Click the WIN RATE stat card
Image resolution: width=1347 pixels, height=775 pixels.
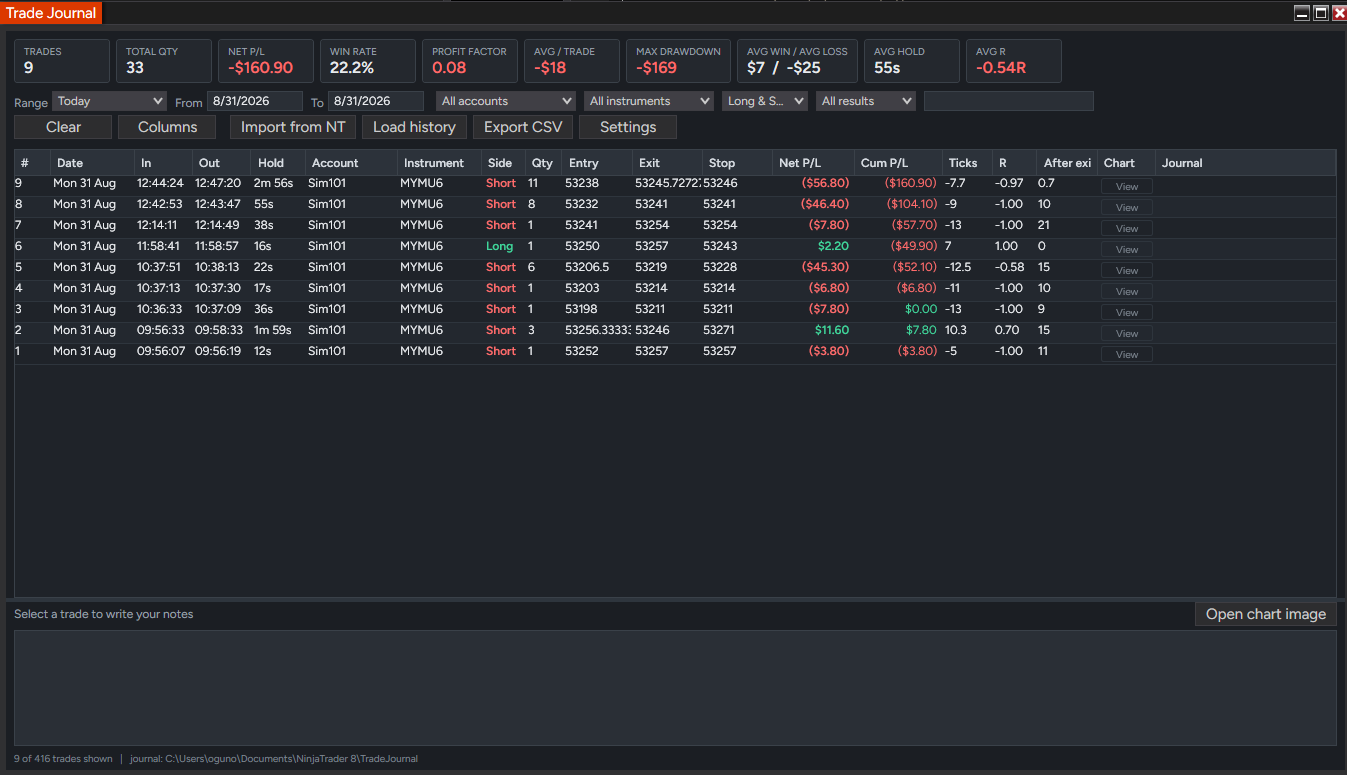tap(367, 61)
